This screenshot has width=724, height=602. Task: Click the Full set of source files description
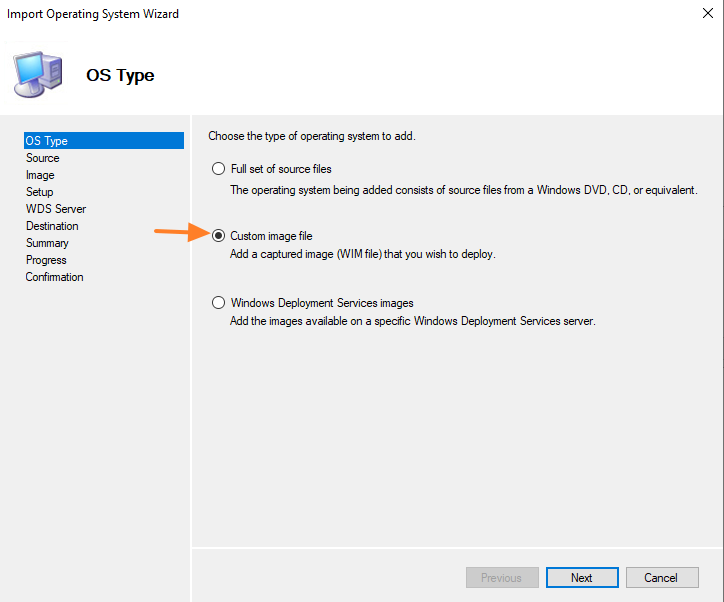[463, 189]
